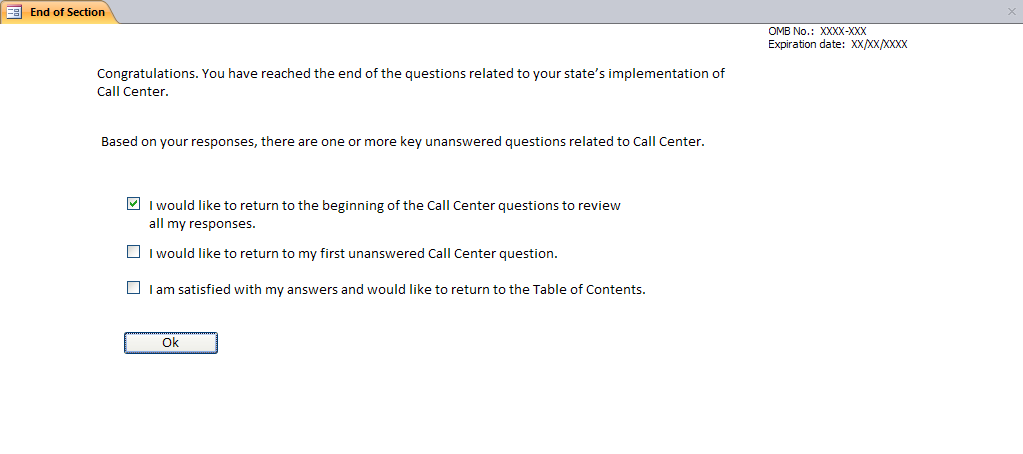Image resolution: width=1023 pixels, height=454 pixels.
Task: Click the 'OMB No.:' label
Action: (792, 32)
